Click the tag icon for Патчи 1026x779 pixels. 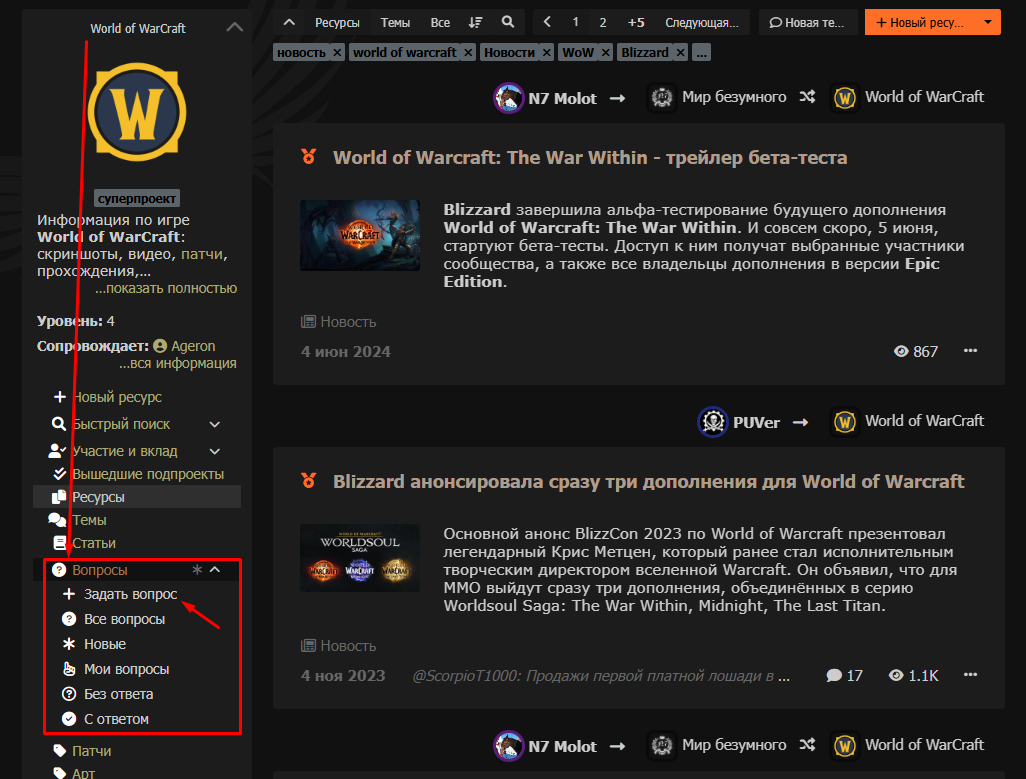click(60, 750)
